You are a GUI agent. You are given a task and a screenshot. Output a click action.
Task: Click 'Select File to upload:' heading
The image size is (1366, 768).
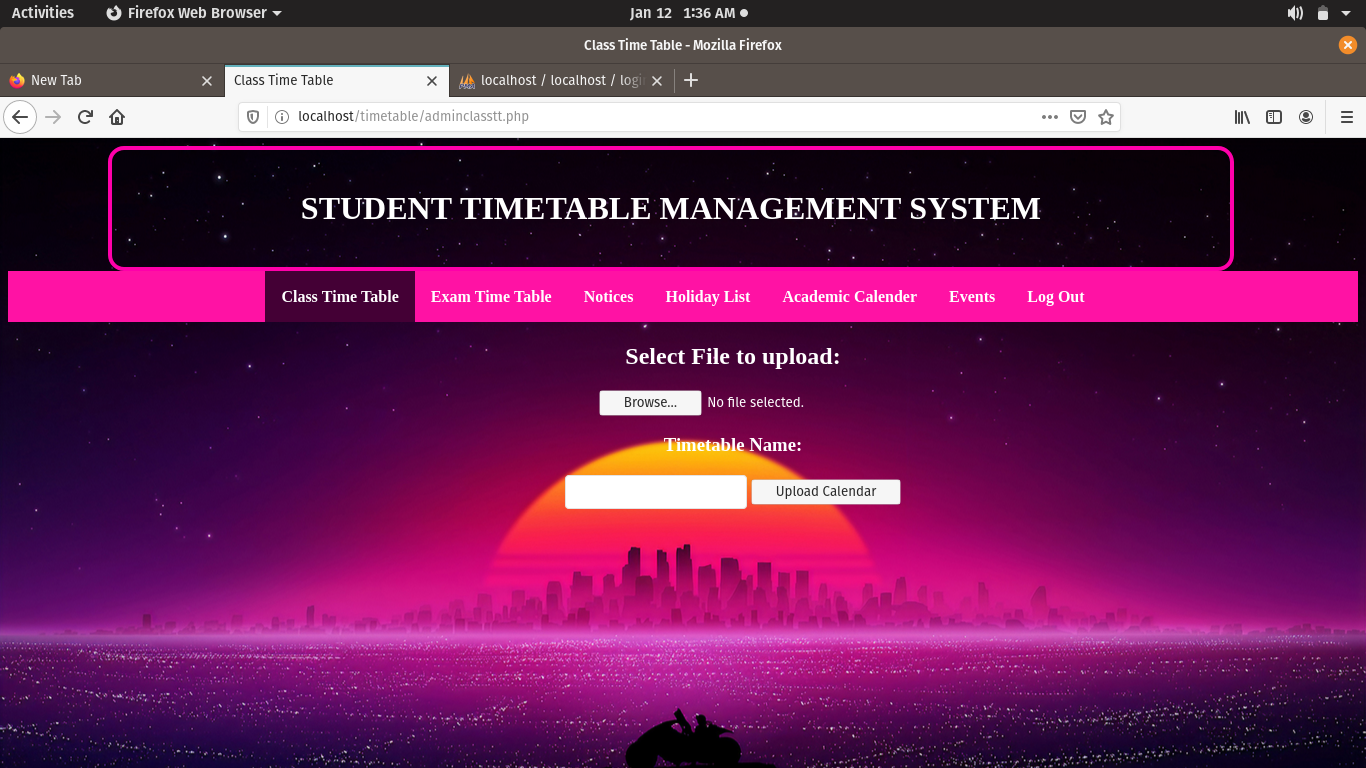tap(733, 357)
